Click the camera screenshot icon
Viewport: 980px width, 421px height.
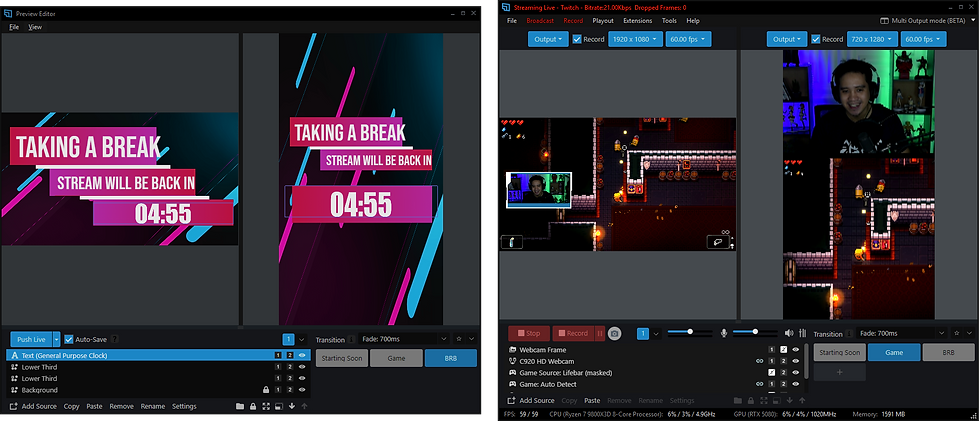pyautogui.click(x=615, y=334)
